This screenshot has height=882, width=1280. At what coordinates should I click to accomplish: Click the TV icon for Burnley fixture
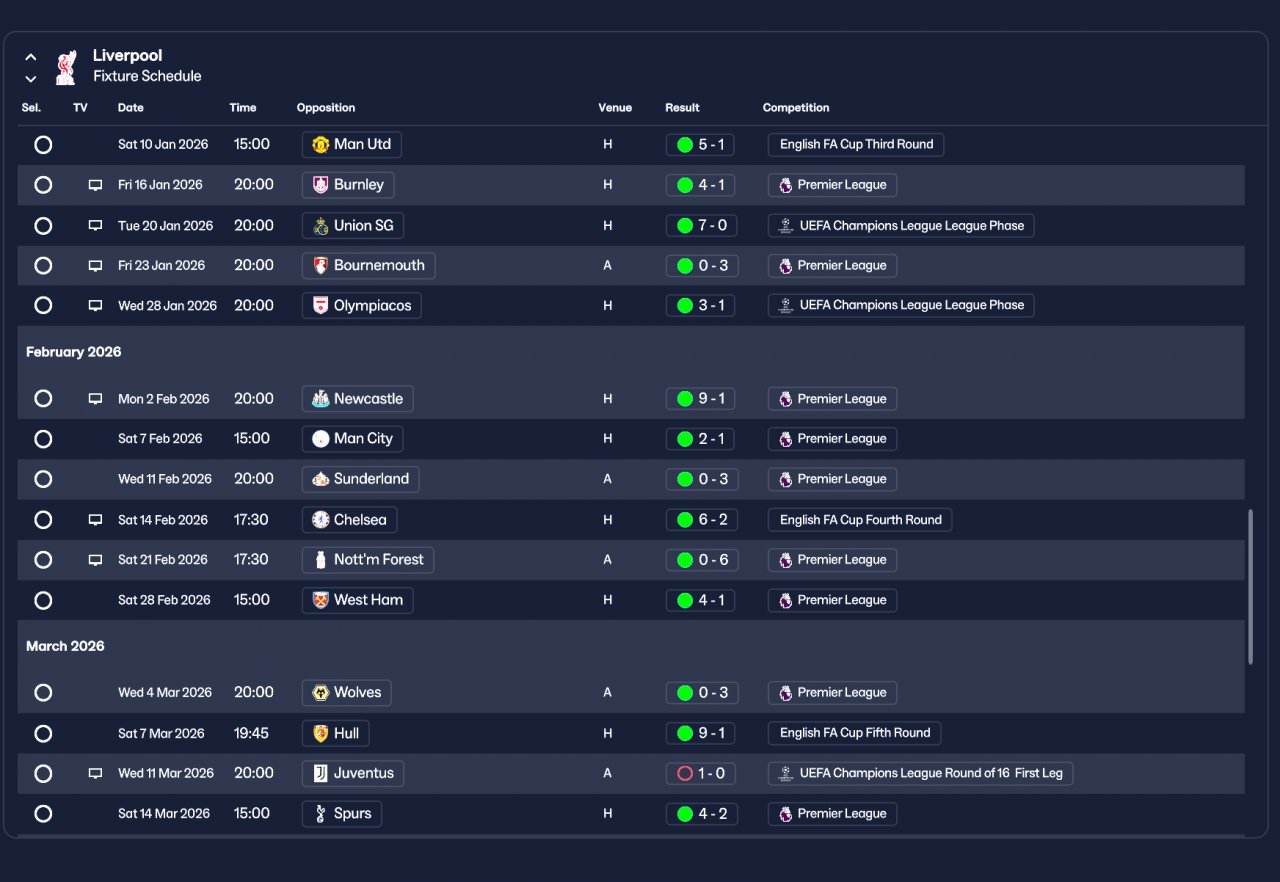click(96, 185)
